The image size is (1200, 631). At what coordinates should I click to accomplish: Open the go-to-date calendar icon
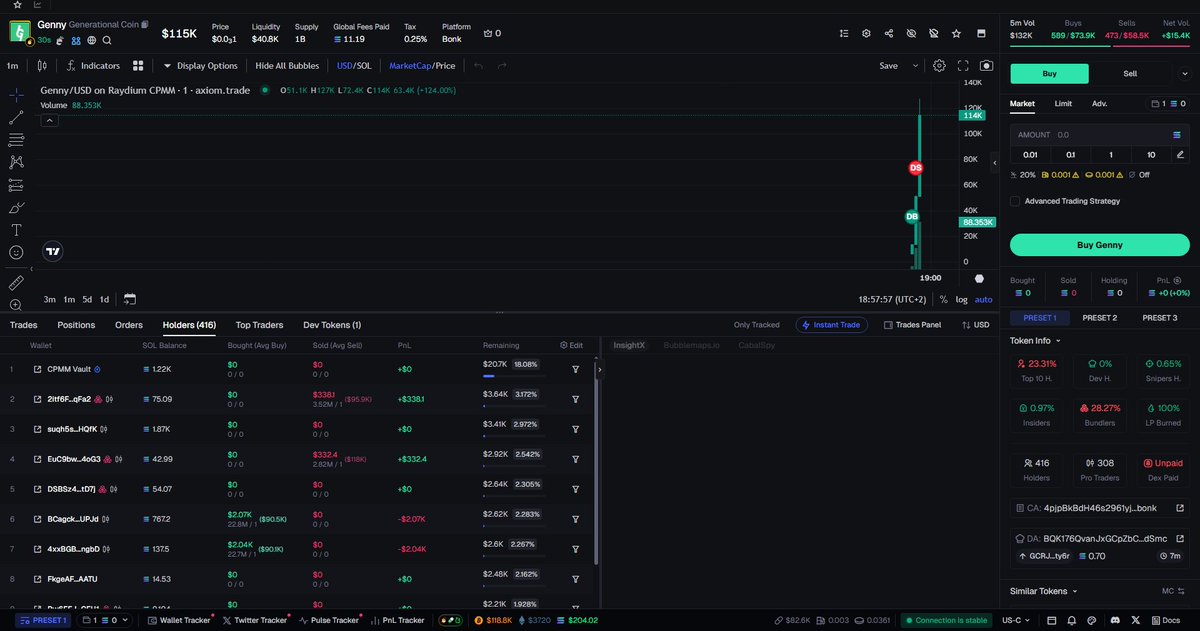(x=130, y=299)
